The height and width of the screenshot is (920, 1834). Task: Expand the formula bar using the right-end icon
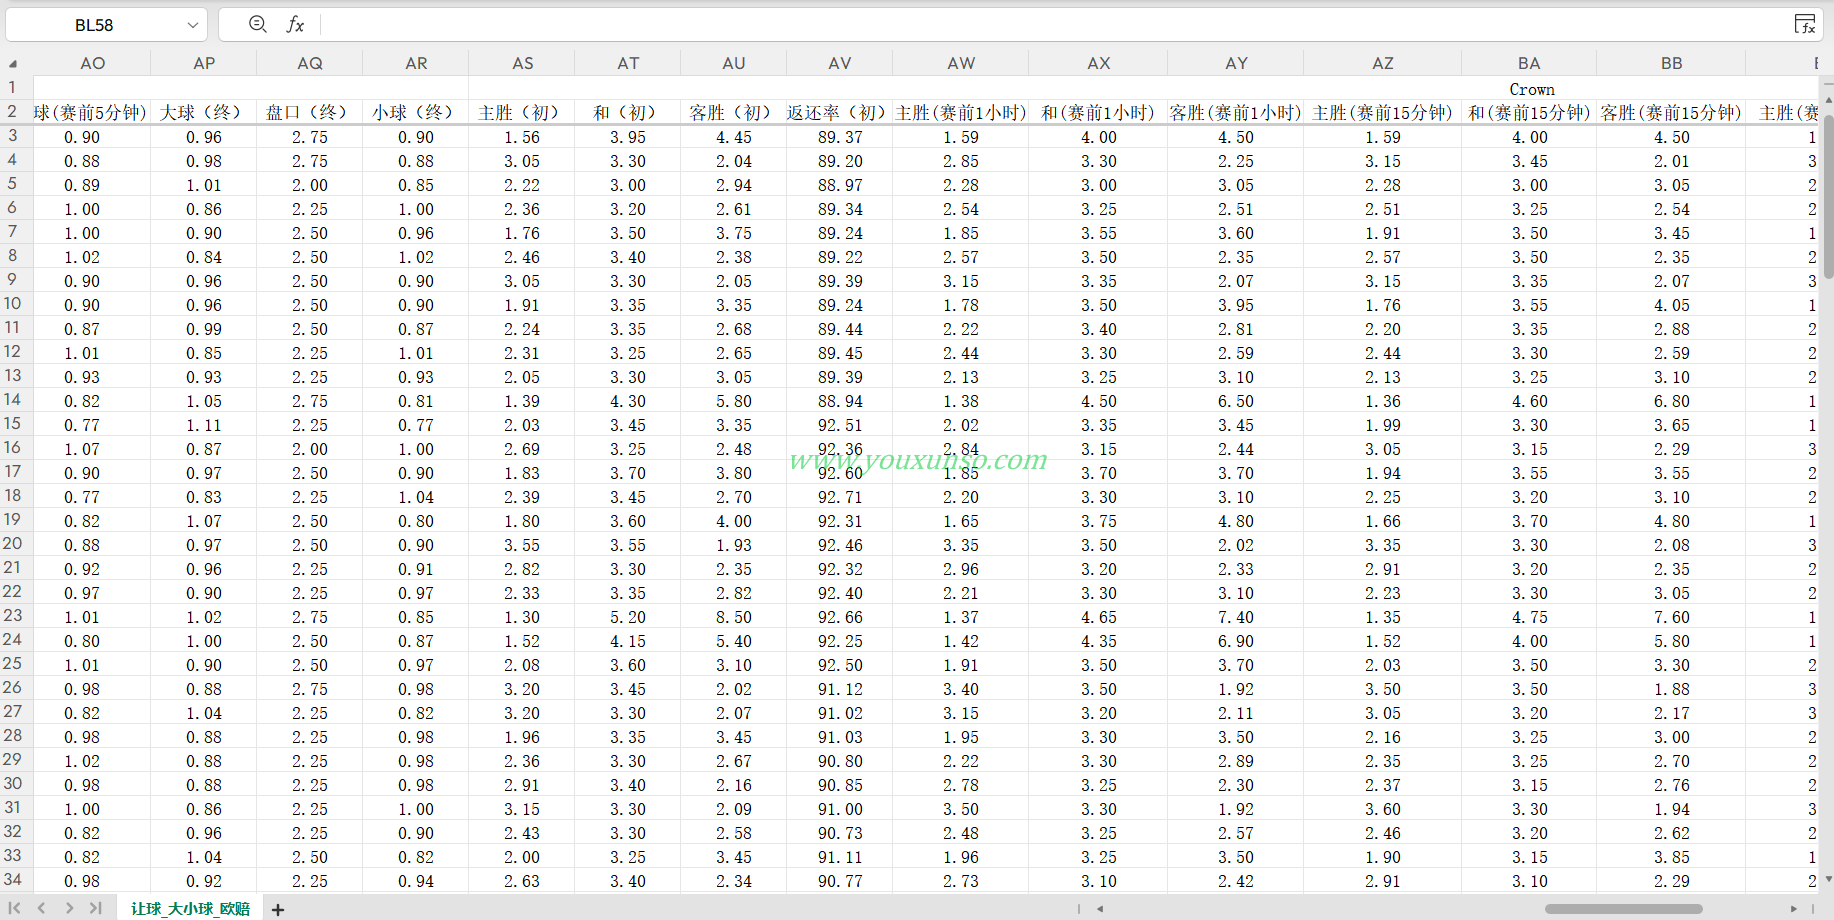point(1805,24)
